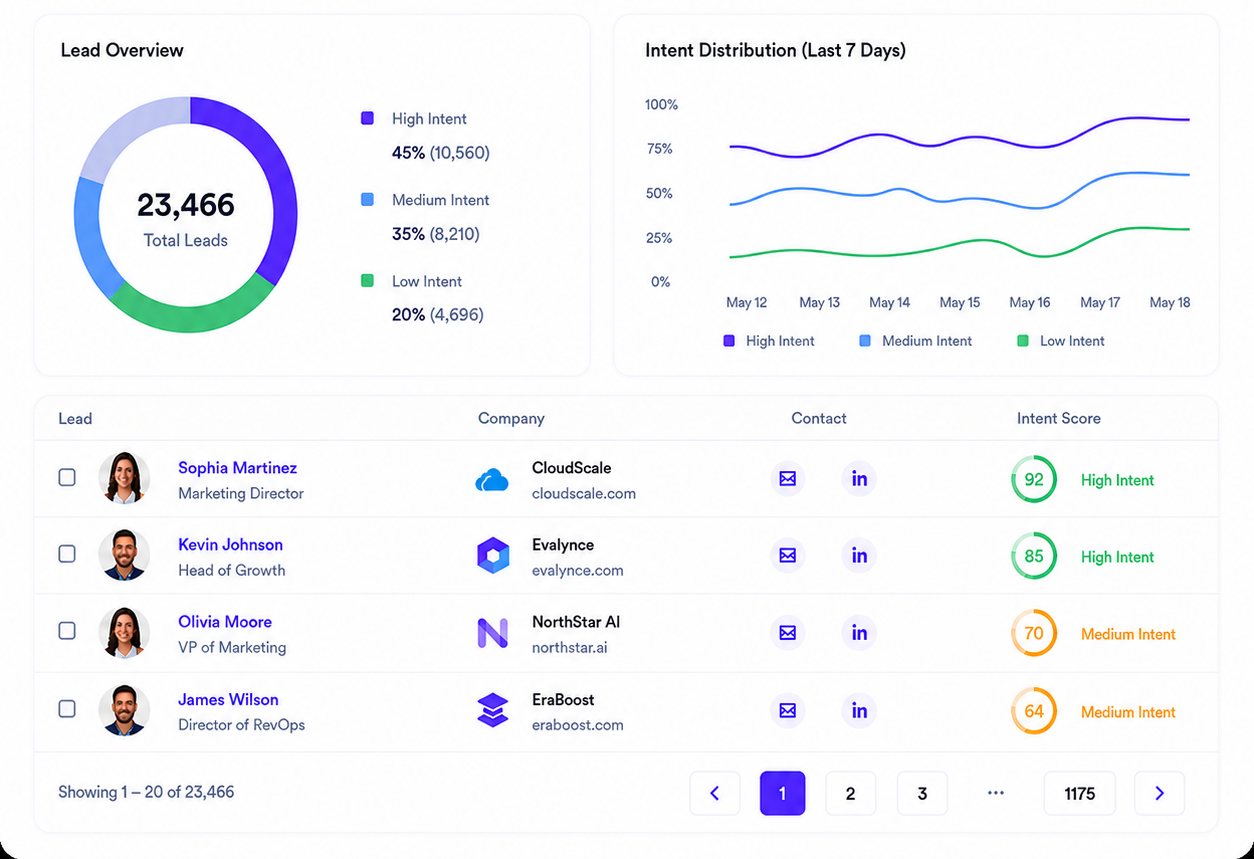Click Showing 1 – 20 of 23,466 text

146,792
